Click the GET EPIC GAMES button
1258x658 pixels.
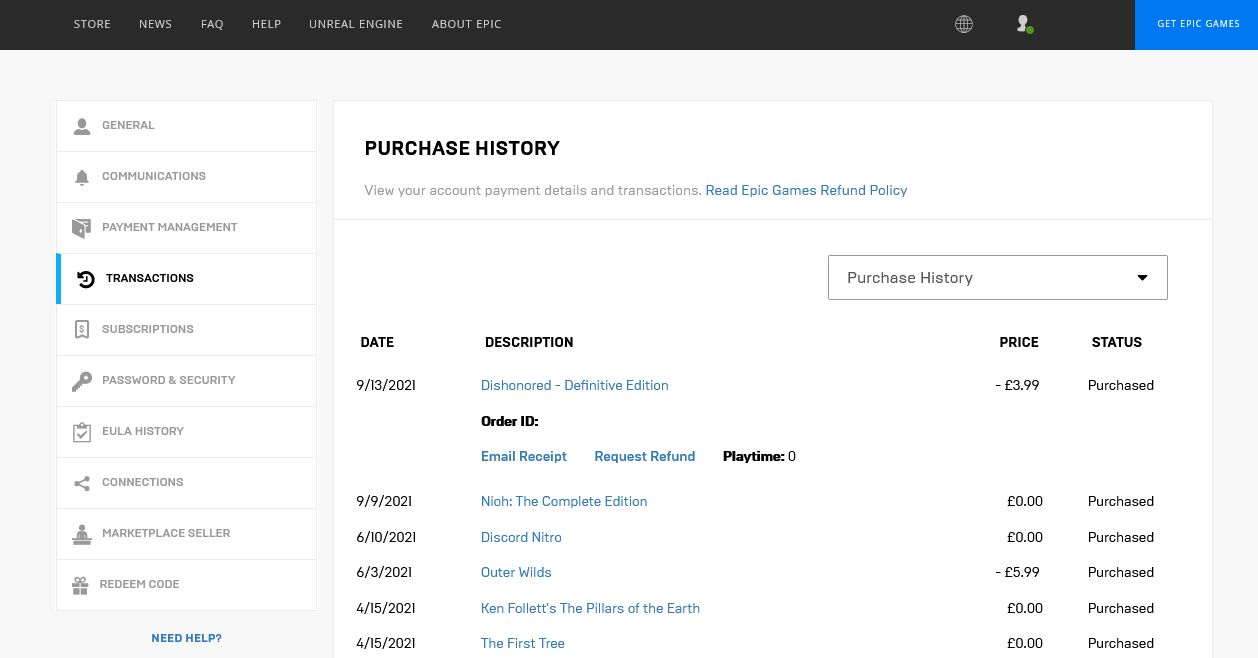(1198, 24)
